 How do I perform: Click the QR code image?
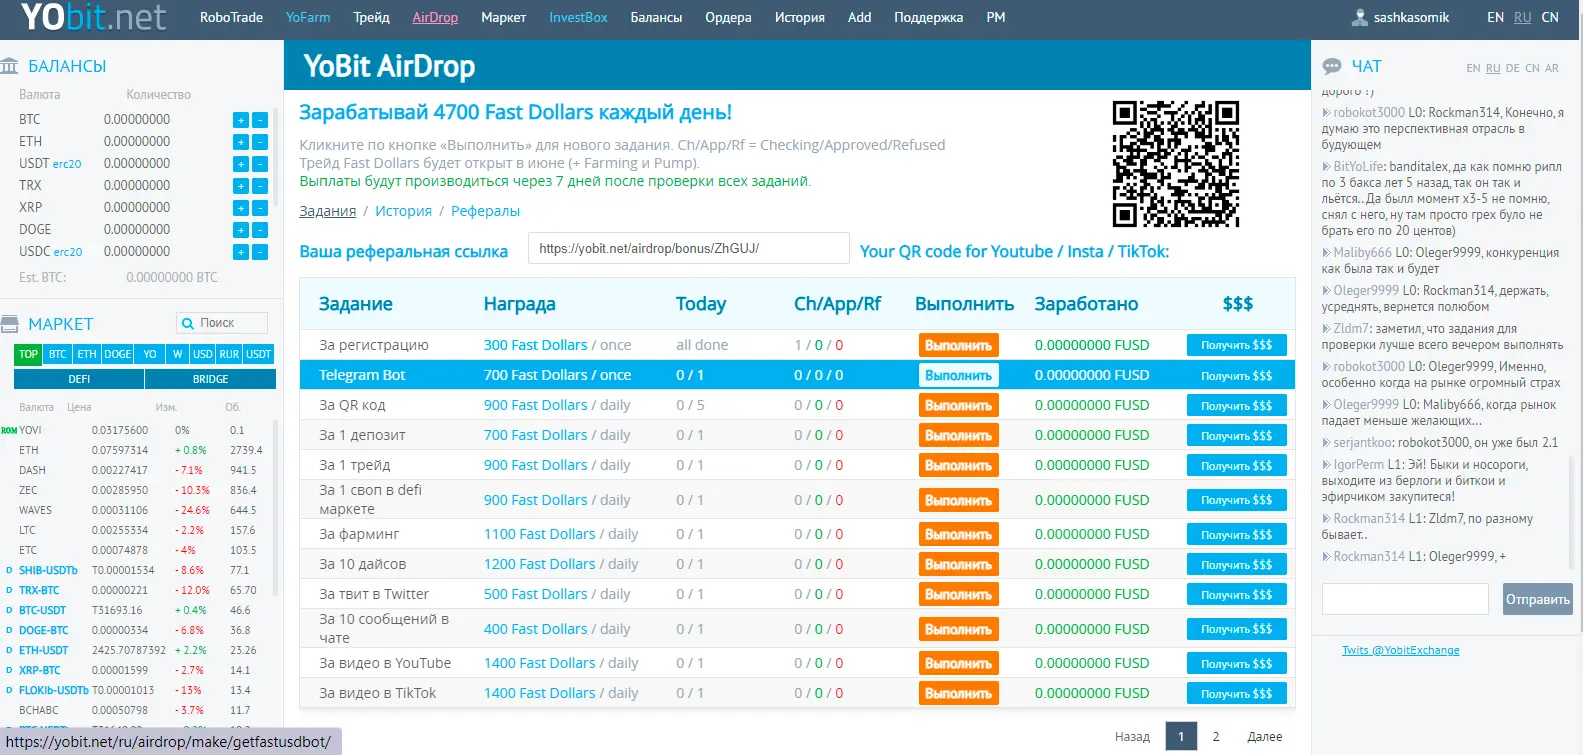point(1176,164)
